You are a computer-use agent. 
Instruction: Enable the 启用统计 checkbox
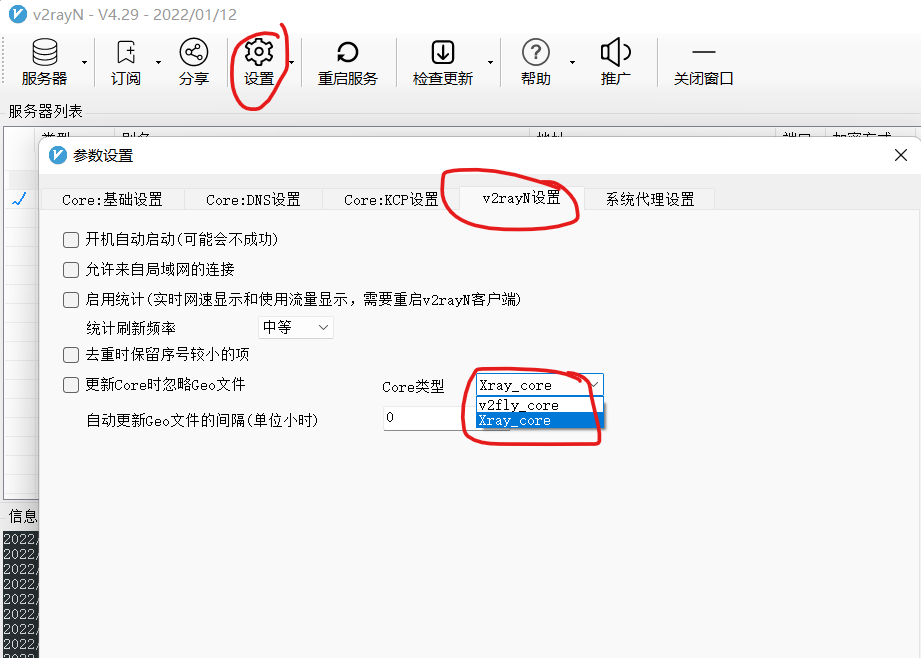pyautogui.click(x=71, y=300)
